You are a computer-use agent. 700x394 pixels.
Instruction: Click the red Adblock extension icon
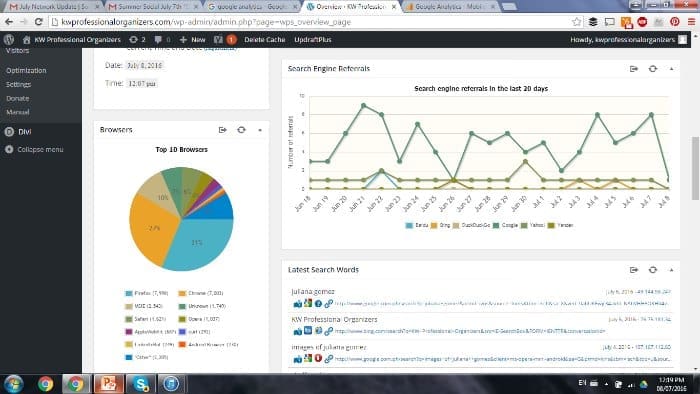coord(642,21)
